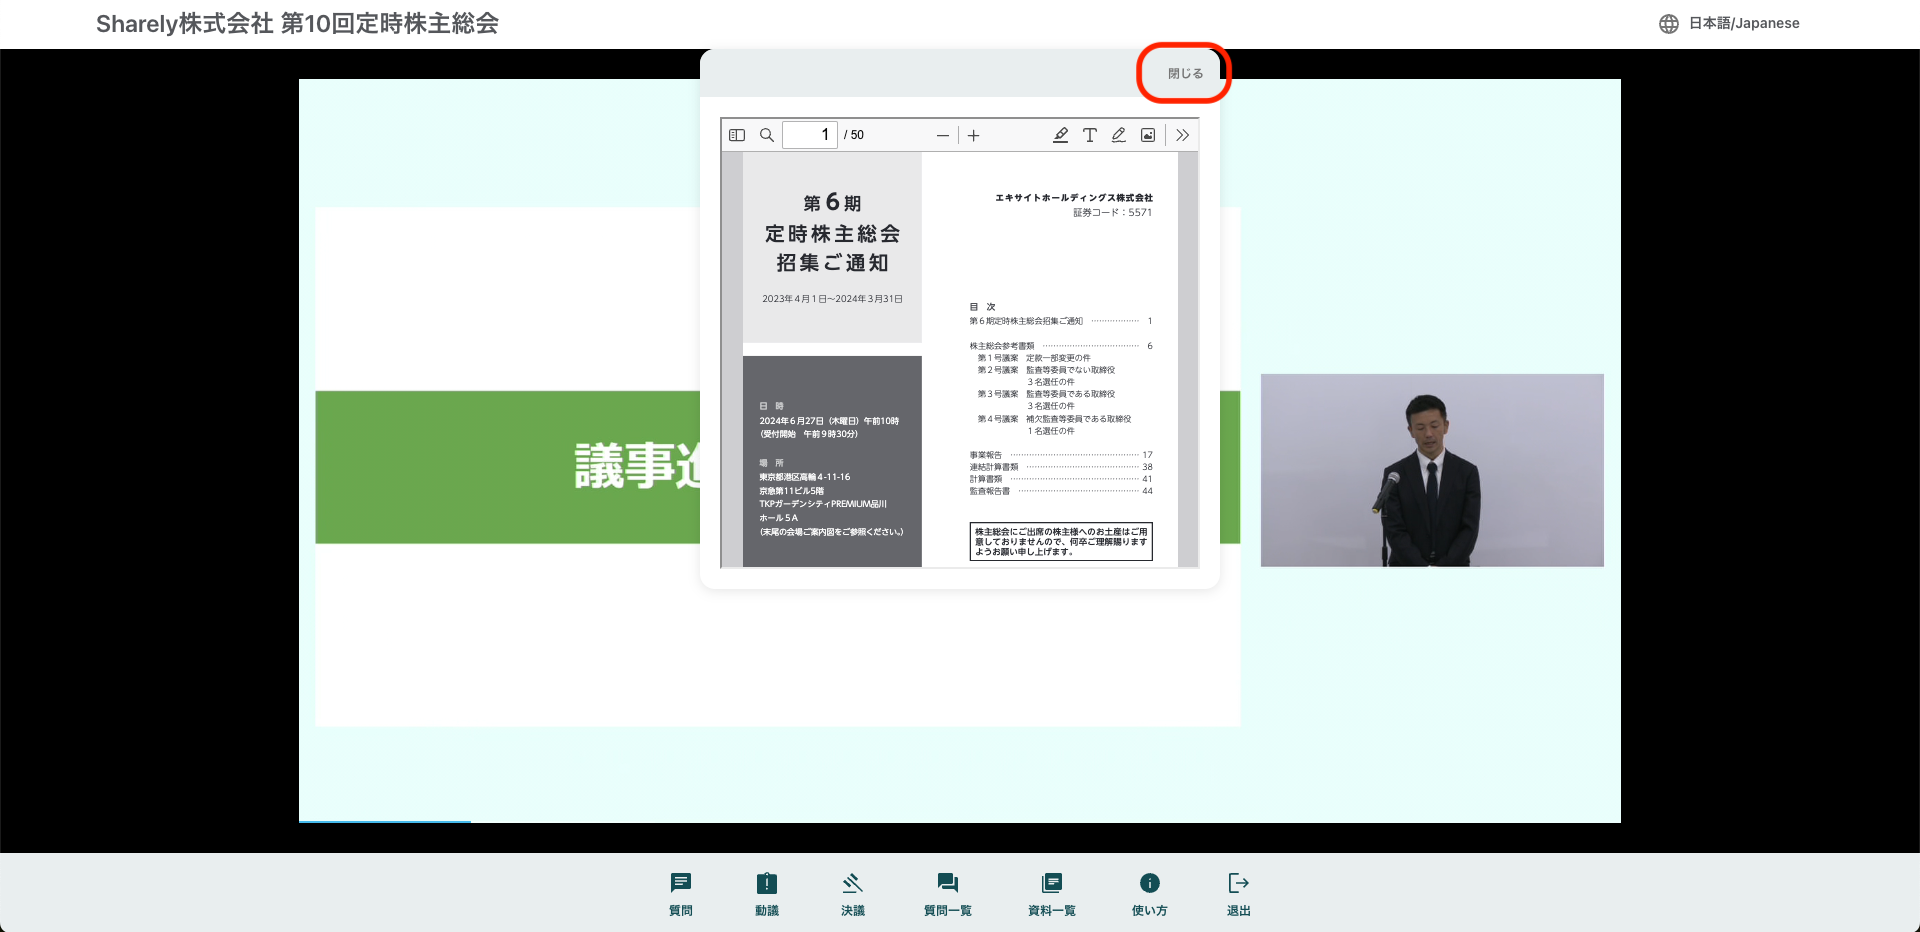Close the document popup with 閉じる
The width and height of the screenshot is (1920, 932).
click(x=1185, y=73)
